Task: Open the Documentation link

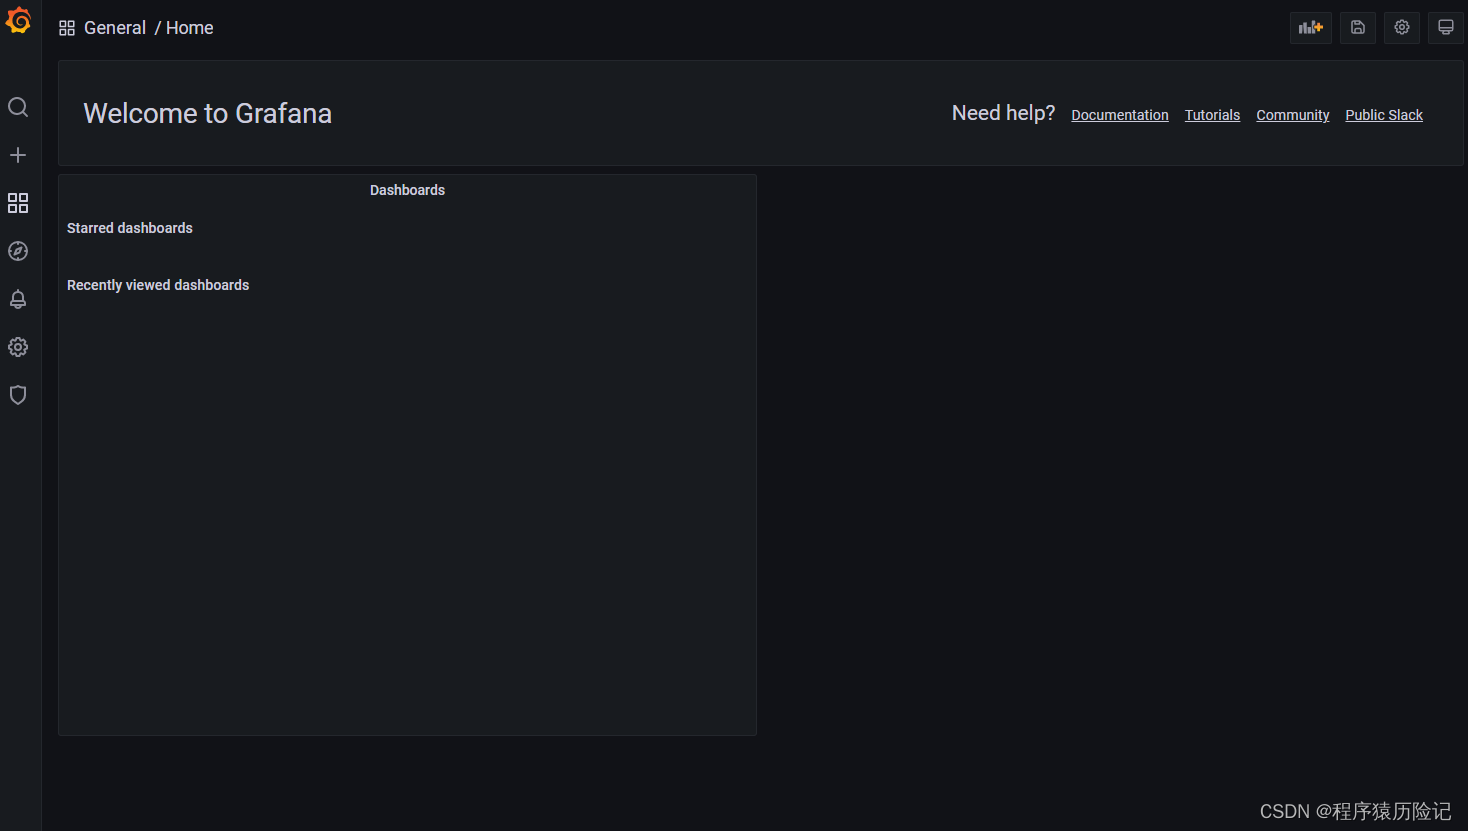Action: pyautogui.click(x=1120, y=115)
